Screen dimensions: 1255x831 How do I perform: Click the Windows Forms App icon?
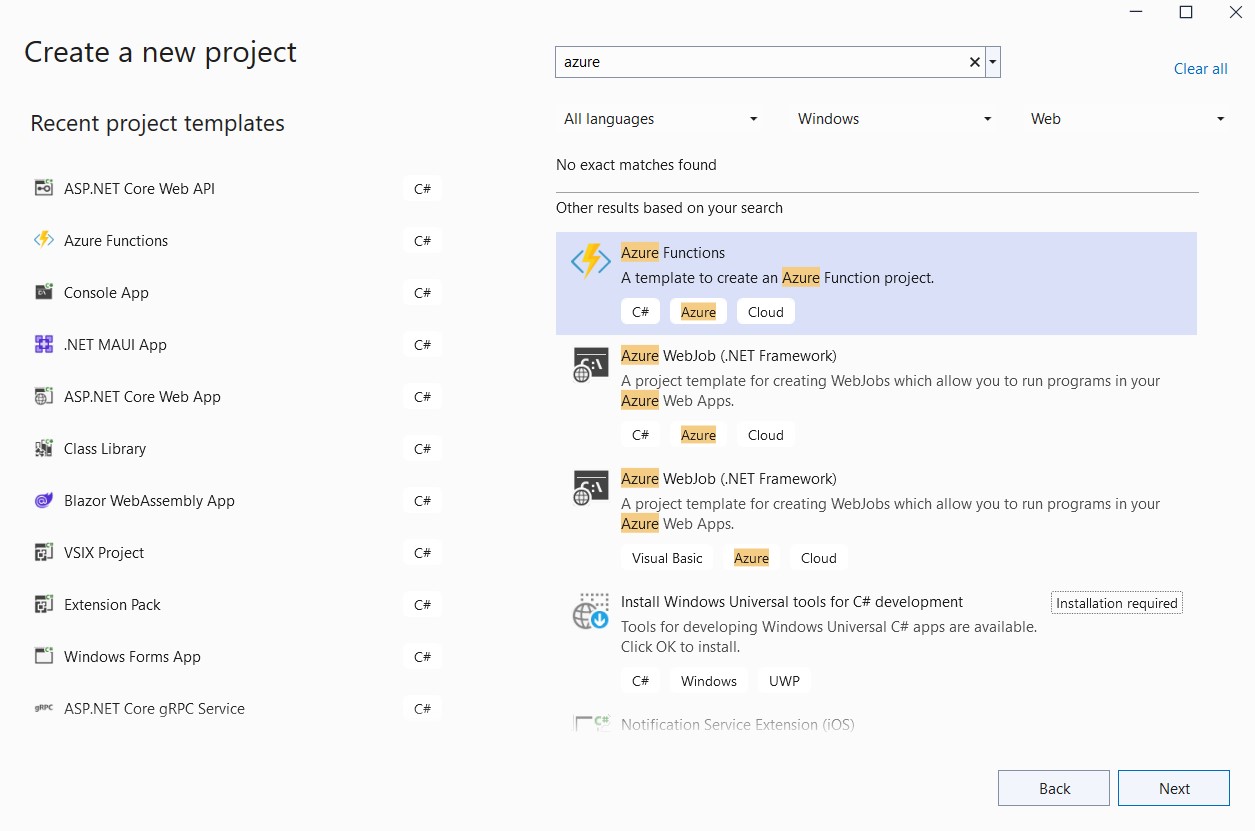click(x=43, y=656)
